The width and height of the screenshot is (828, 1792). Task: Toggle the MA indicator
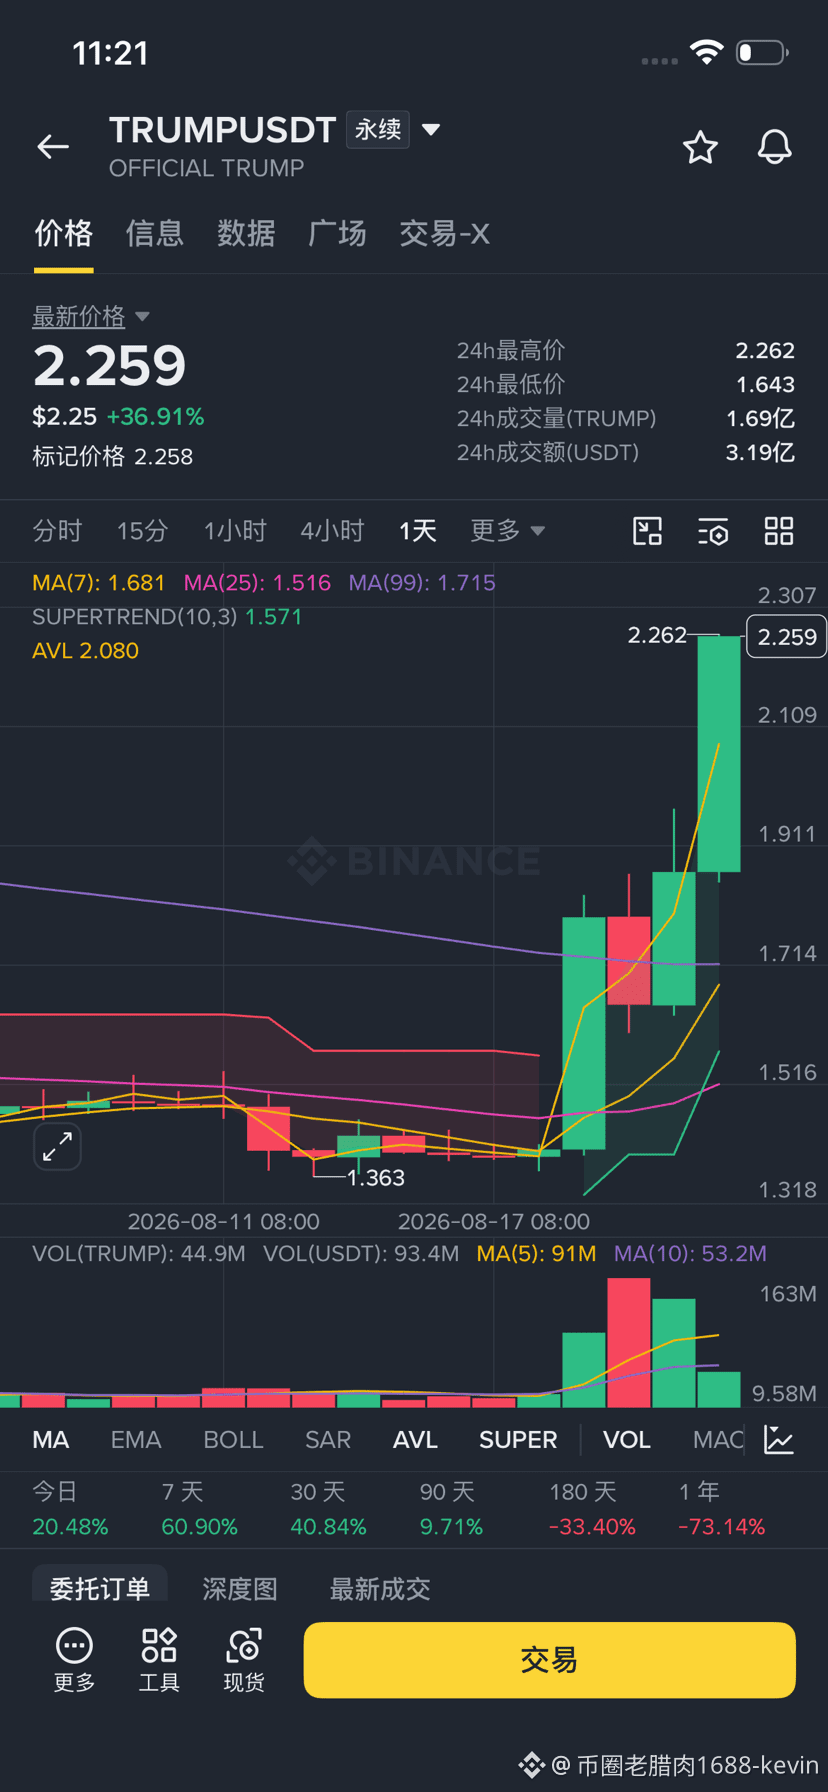tap(51, 1440)
